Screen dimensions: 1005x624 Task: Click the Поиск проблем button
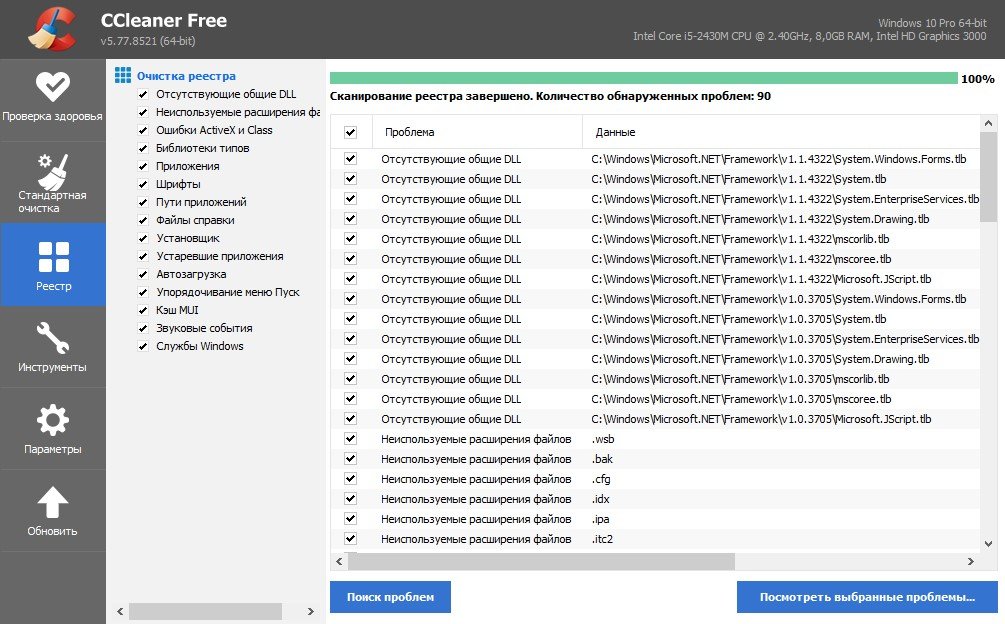pyautogui.click(x=390, y=597)
